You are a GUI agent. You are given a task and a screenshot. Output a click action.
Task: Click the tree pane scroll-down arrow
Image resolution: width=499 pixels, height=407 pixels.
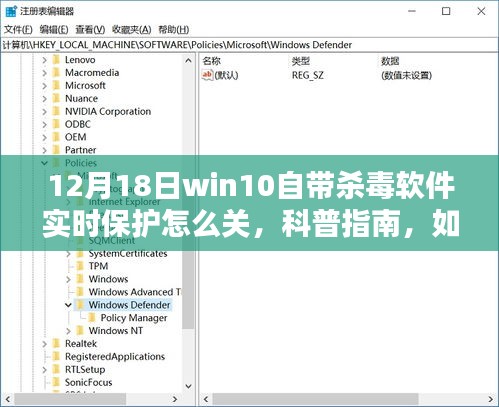click(188, 386)
